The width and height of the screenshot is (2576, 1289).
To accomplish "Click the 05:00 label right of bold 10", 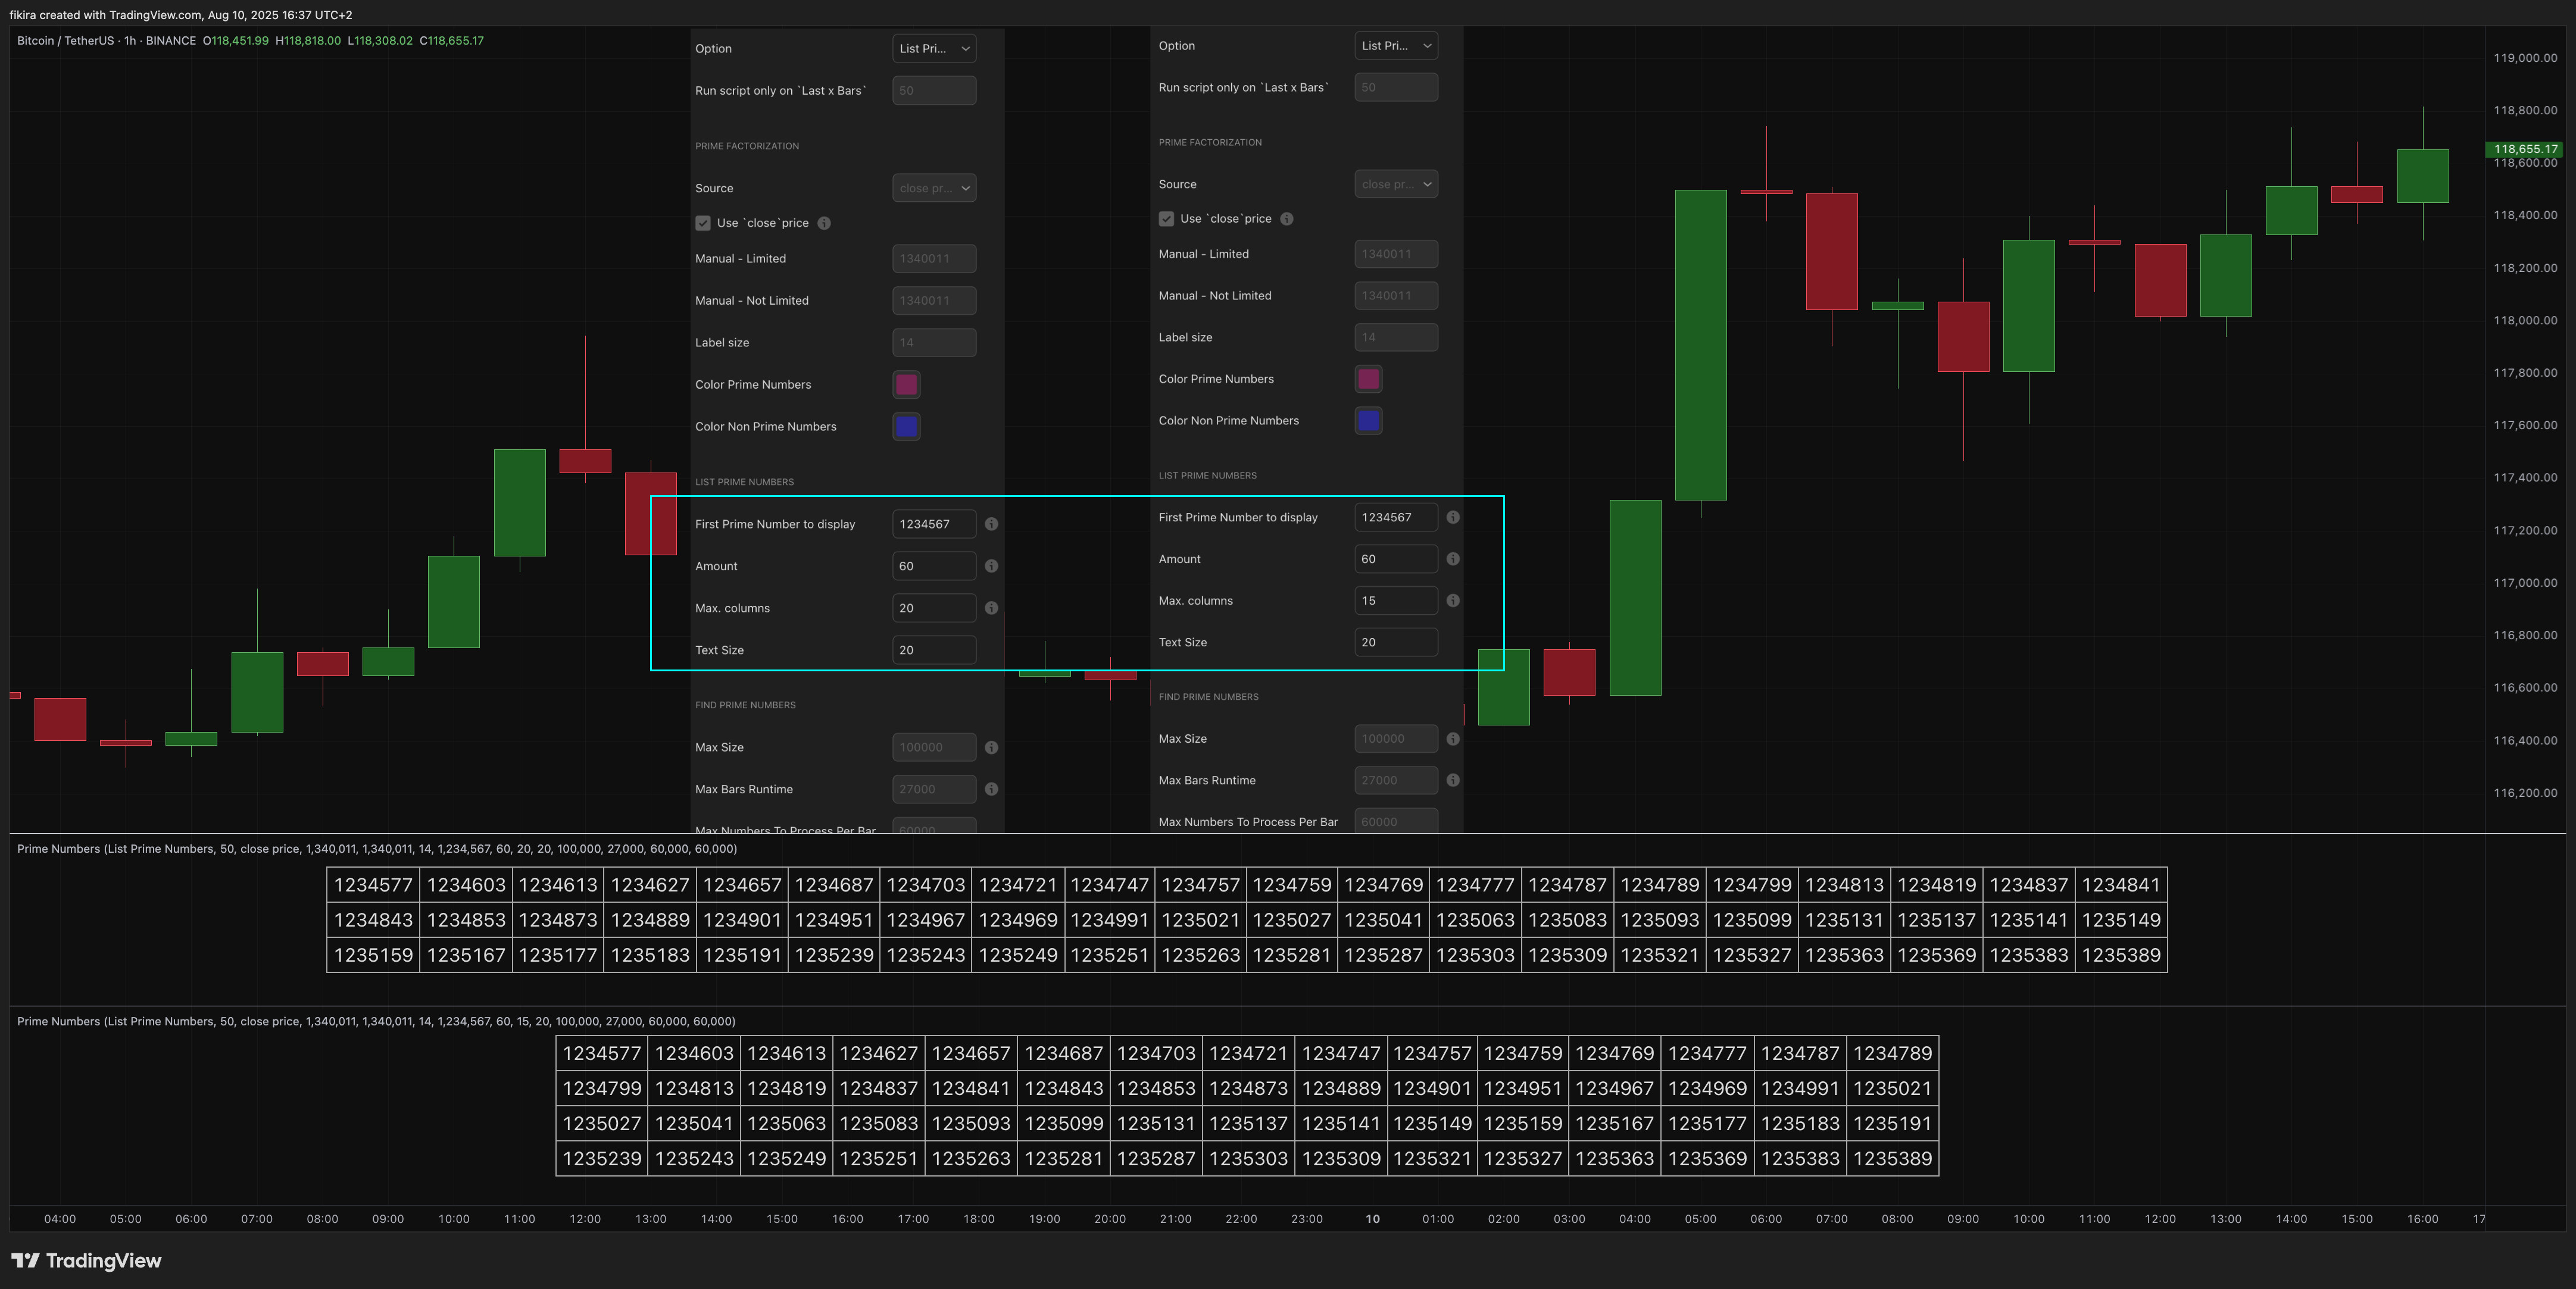I will click(x=1700, y=1219).
